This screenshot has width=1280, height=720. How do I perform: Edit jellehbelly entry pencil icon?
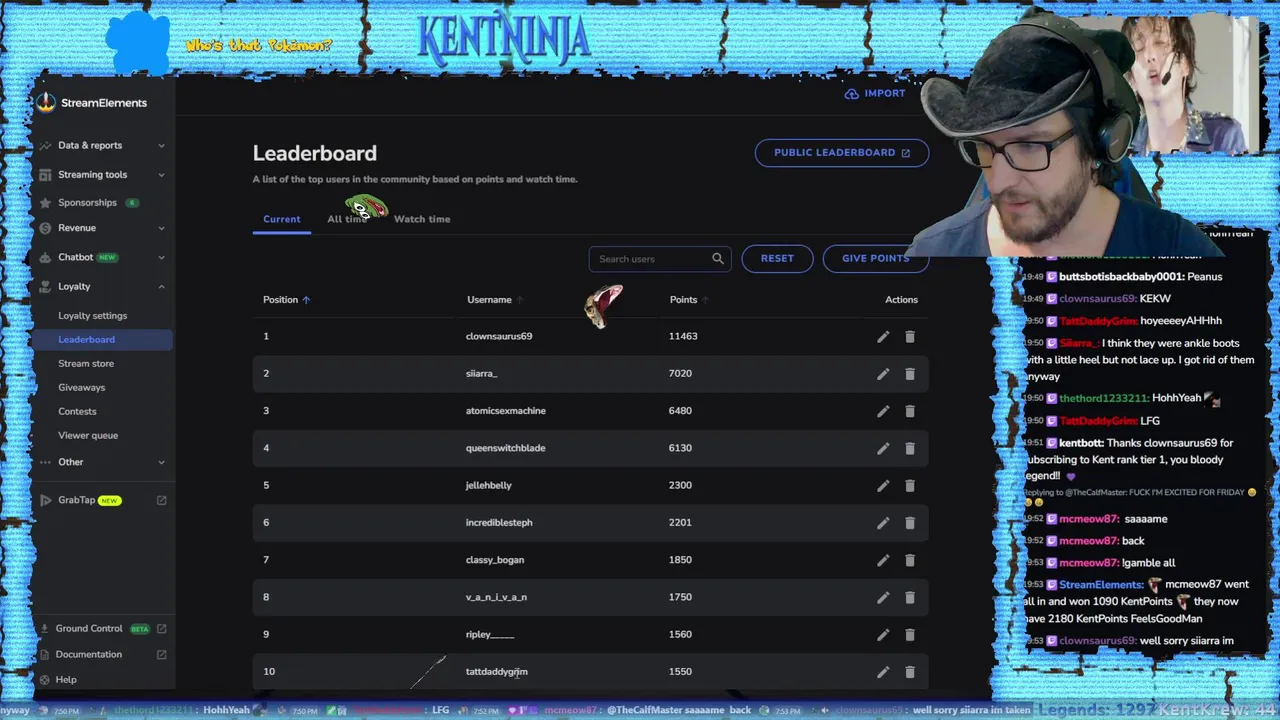tap(883, 486)
